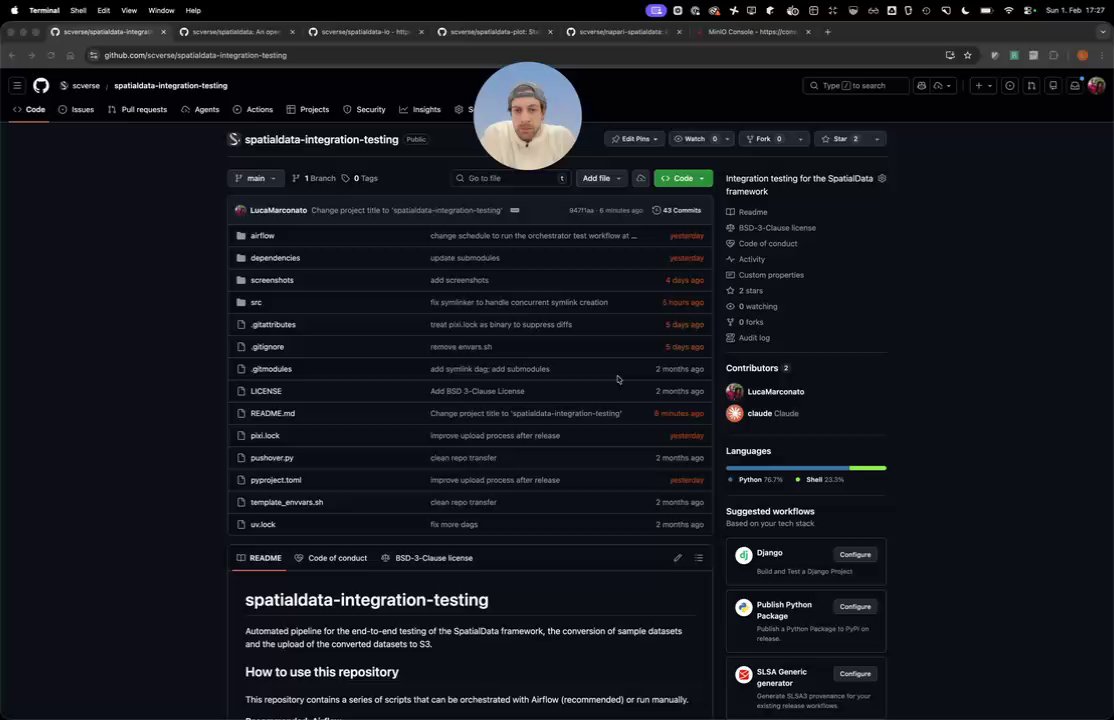Fork the repository
Viewport: 1114px width, 720px height.
coord(765,139)
